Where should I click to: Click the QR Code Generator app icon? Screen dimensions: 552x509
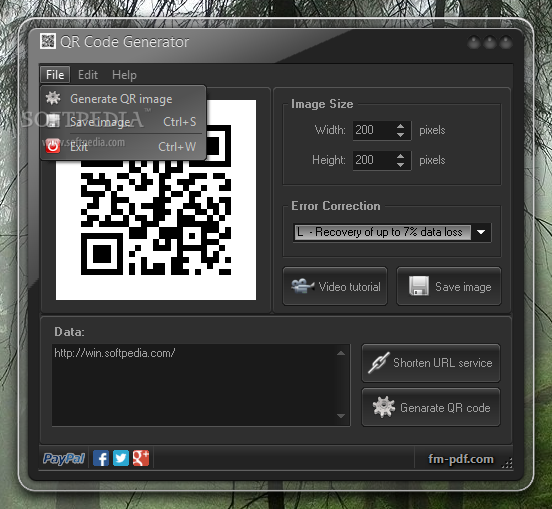pyautogui.click(x=48, y=41)
